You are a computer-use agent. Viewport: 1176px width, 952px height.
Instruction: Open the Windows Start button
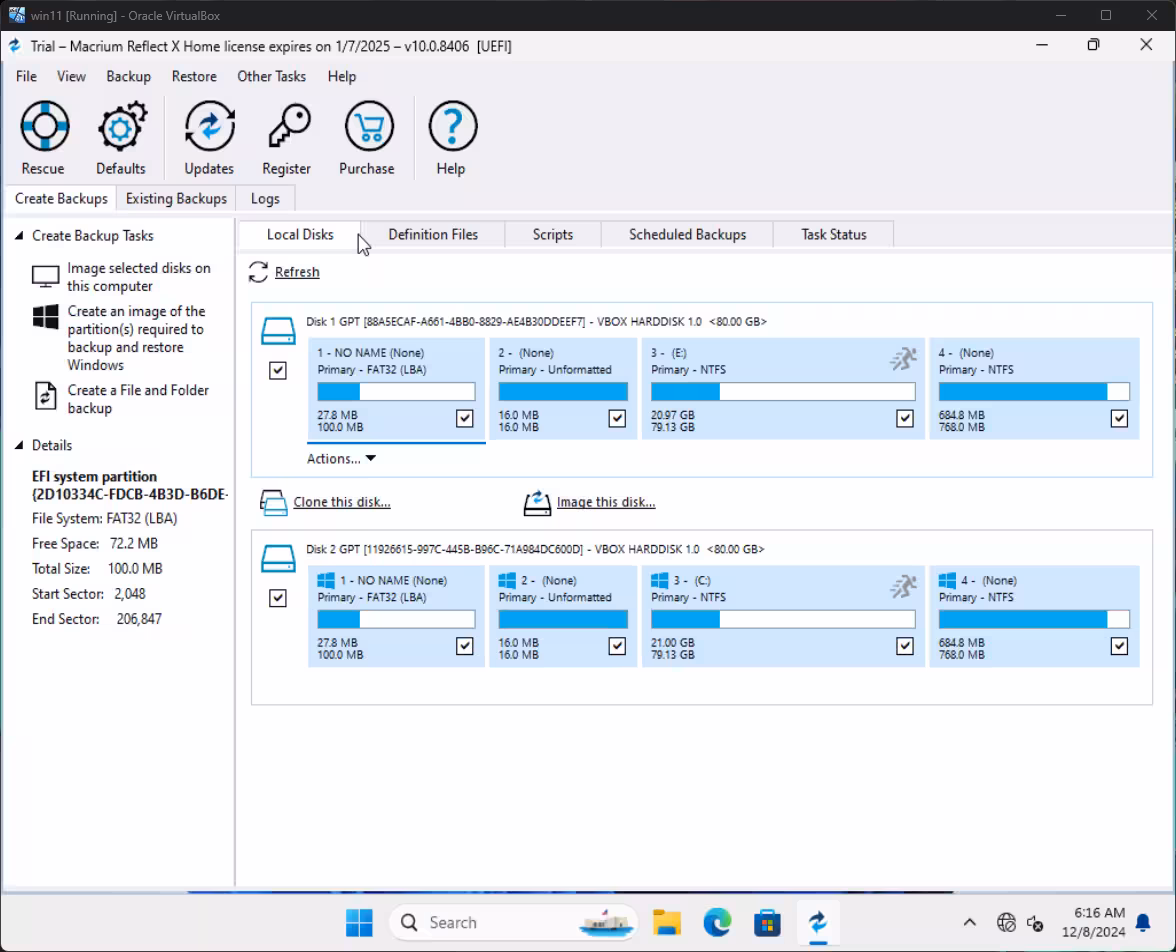pyautogui.click(x=359, y=923)
